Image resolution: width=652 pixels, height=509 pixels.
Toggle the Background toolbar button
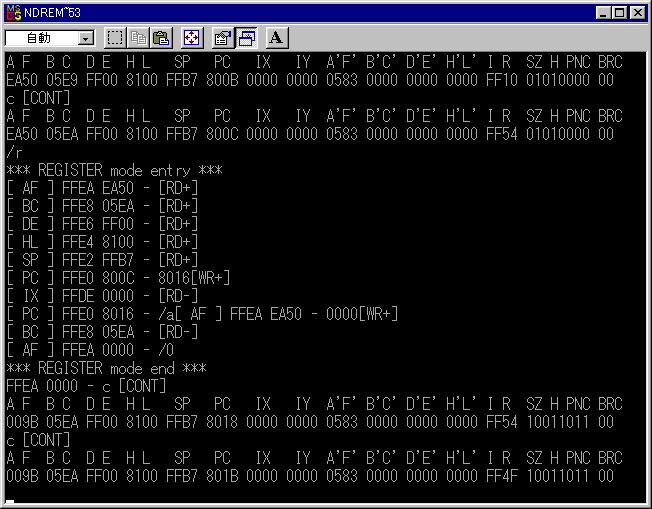246,38
